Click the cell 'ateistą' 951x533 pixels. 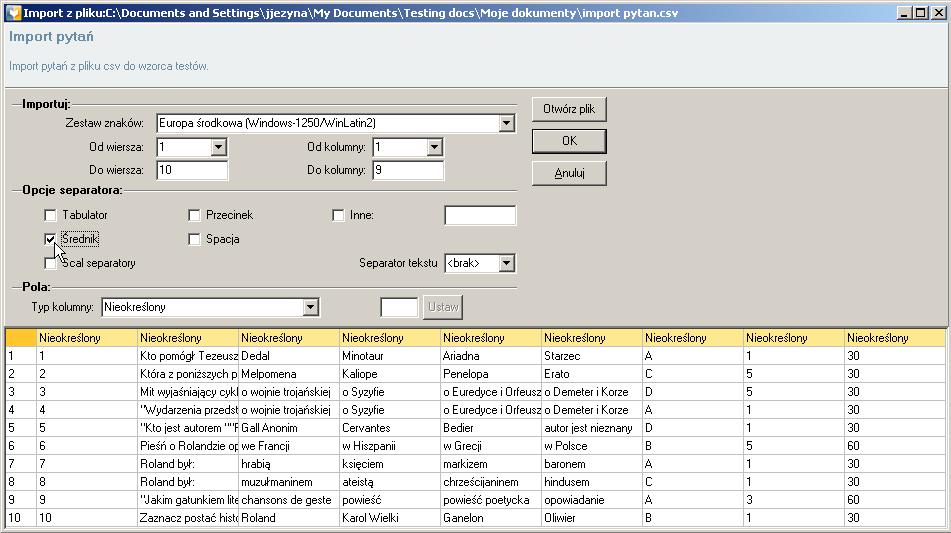[x=390, y=481]
